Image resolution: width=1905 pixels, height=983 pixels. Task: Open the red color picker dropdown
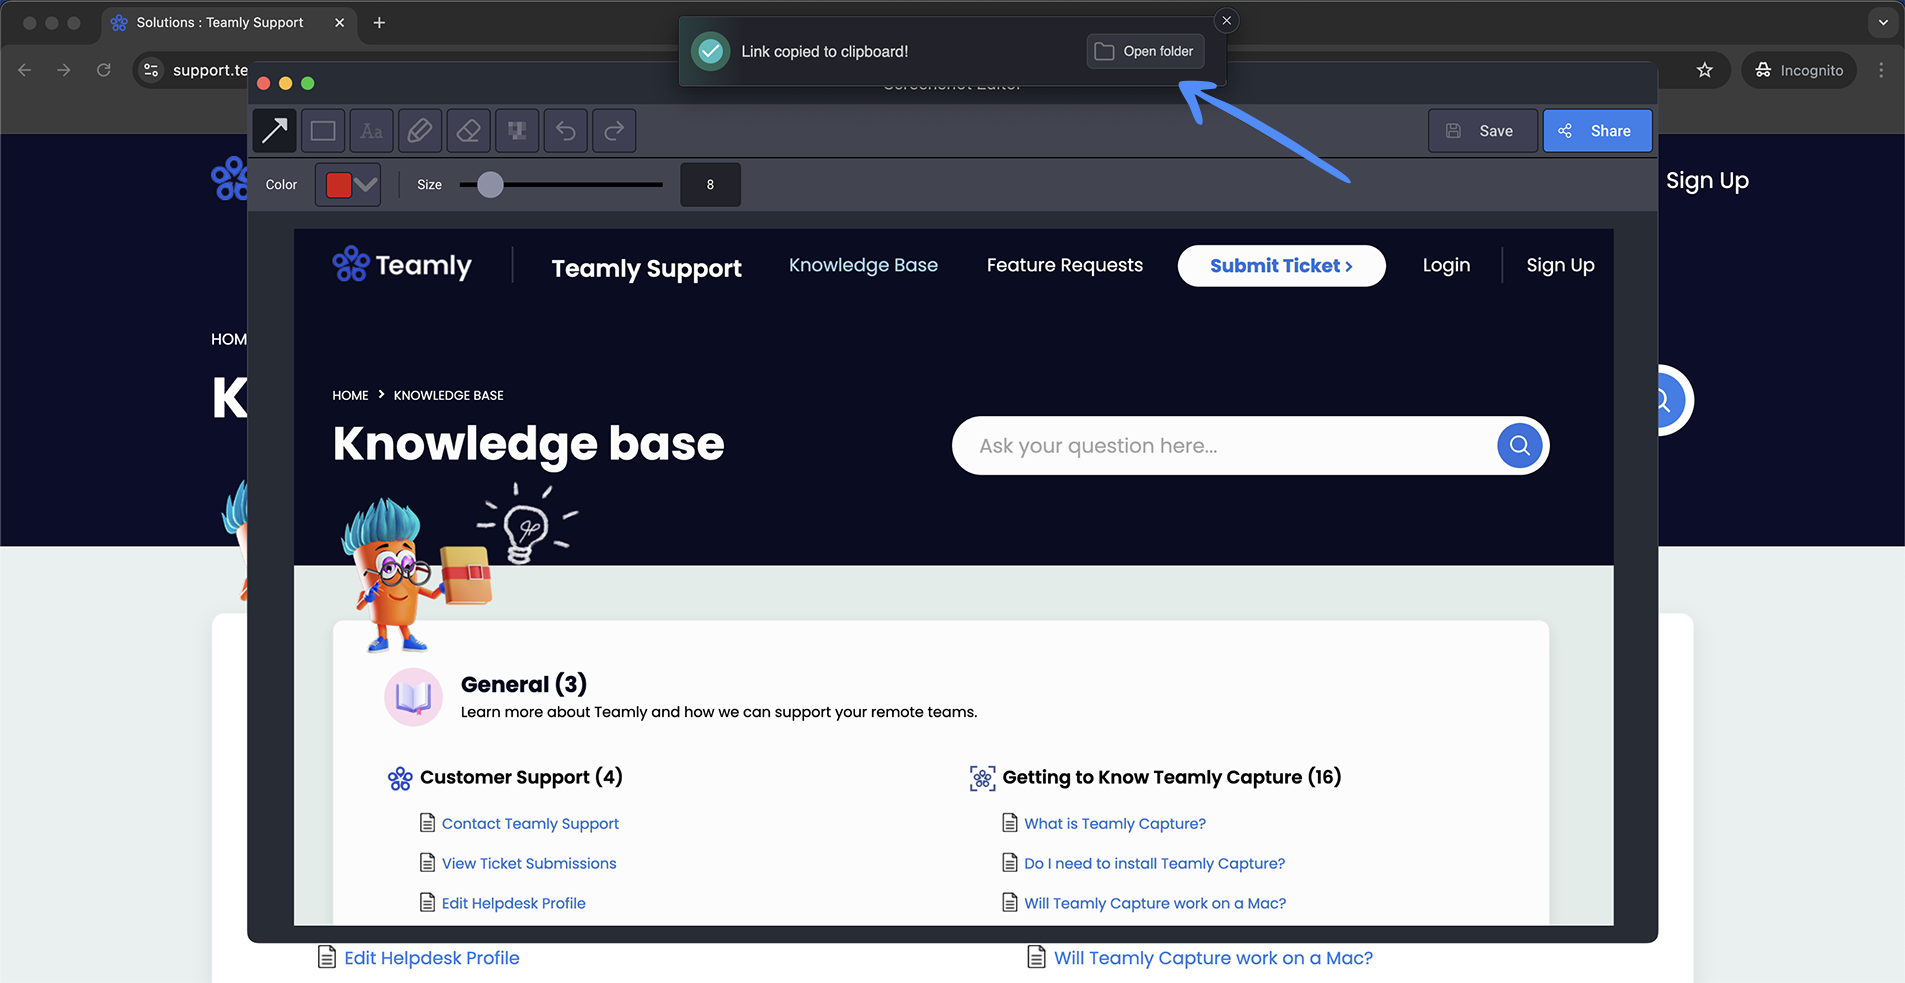(348, 185)
